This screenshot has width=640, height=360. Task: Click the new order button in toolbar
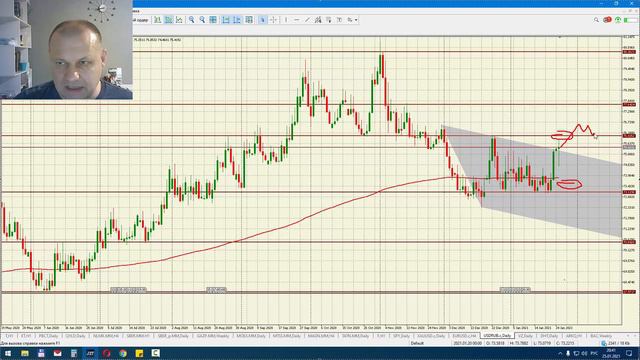coord(141,20)
